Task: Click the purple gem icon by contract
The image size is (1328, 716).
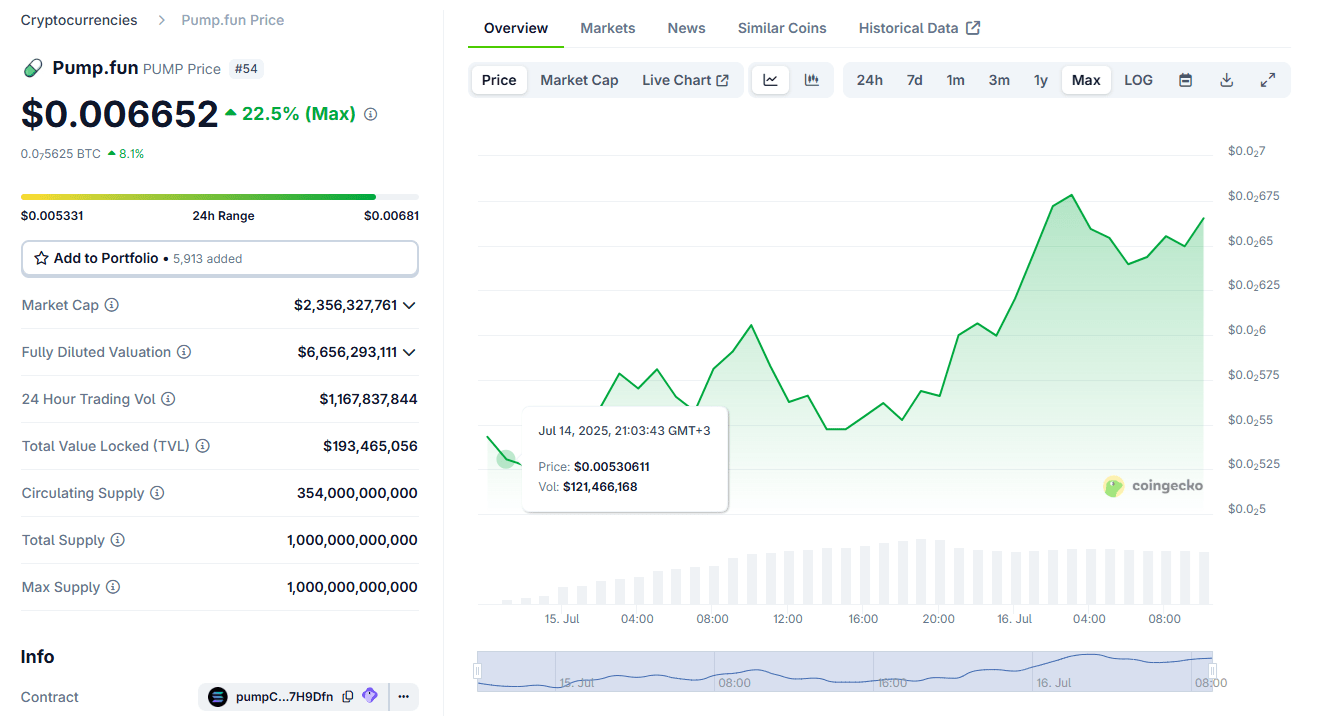Action: (x=369, y=696)
